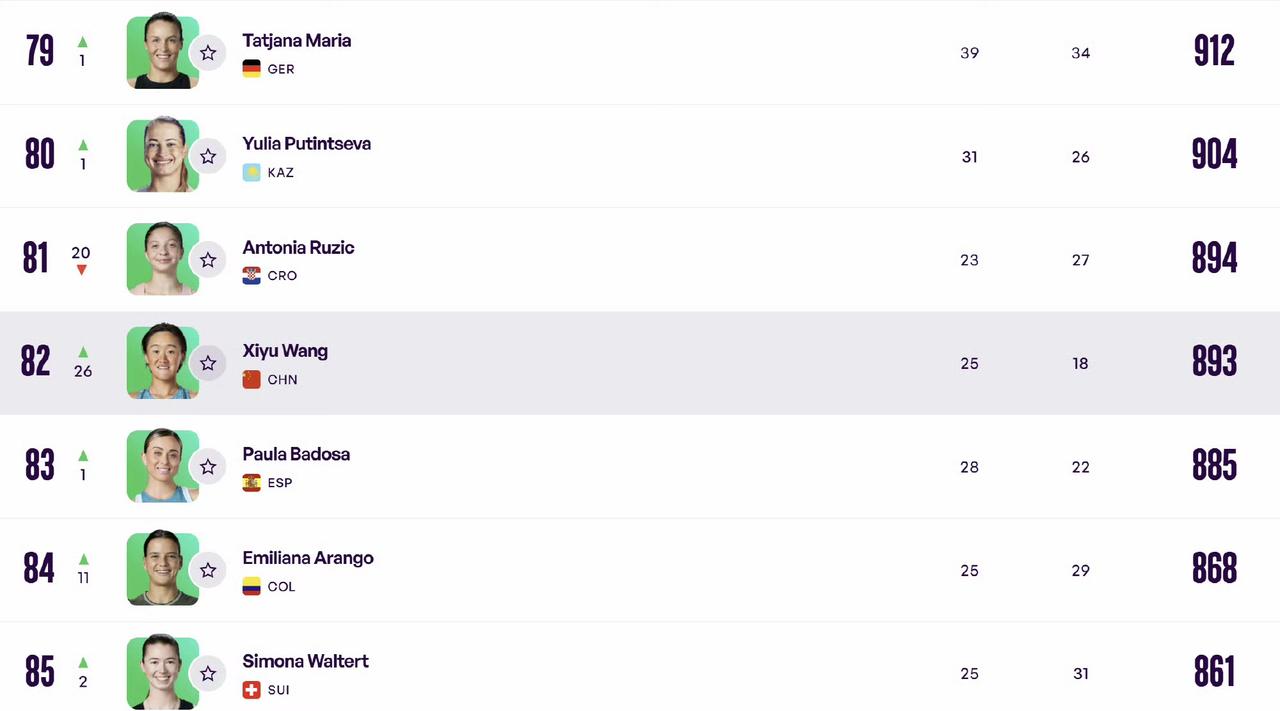Star Antonia Ruzic as a favorite
Image resolution: width=1280 pixels, height=711 pixels.
208,260
